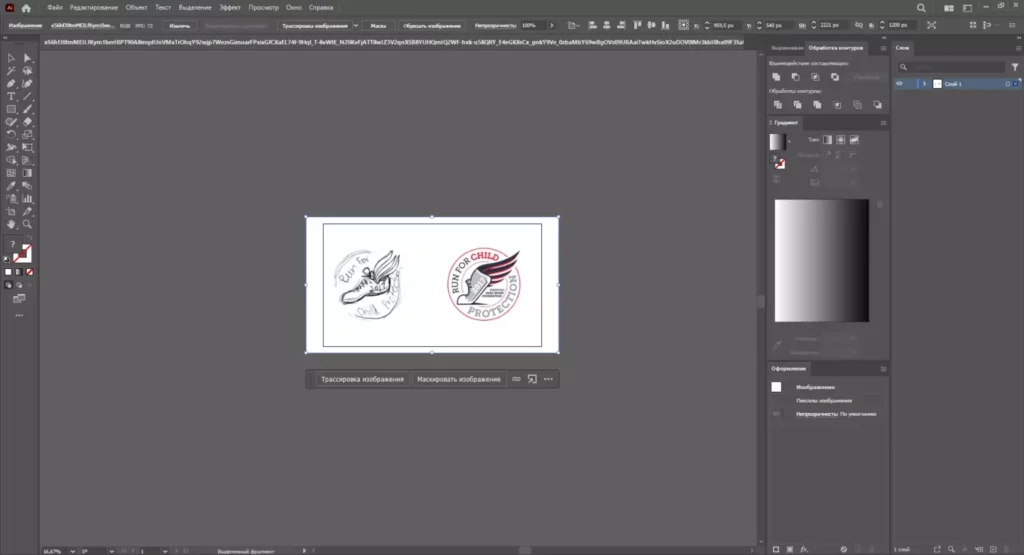Open the arrange documents icon
This screenshot has width=1024, height=555.
coord(948,8)
